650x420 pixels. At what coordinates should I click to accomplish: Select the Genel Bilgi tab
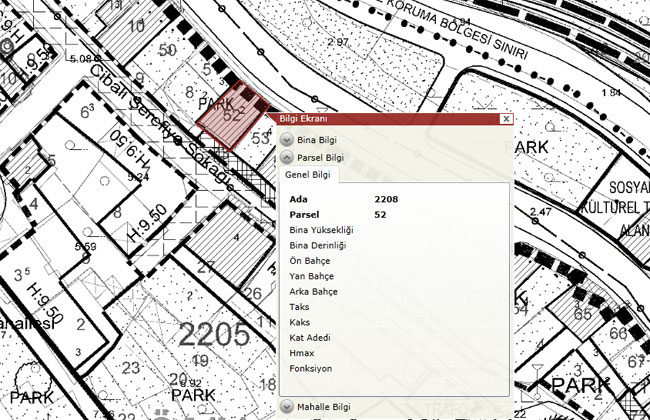[309, 175]
